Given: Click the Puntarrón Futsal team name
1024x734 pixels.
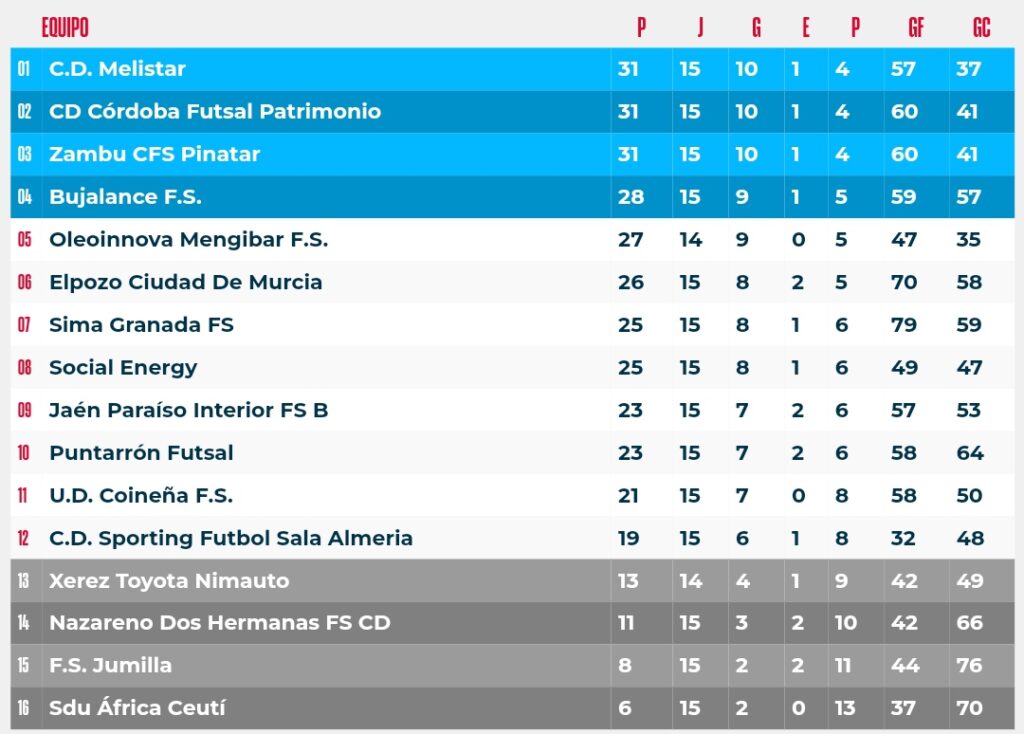Looking at the screenshot, I should click(141, 453).
